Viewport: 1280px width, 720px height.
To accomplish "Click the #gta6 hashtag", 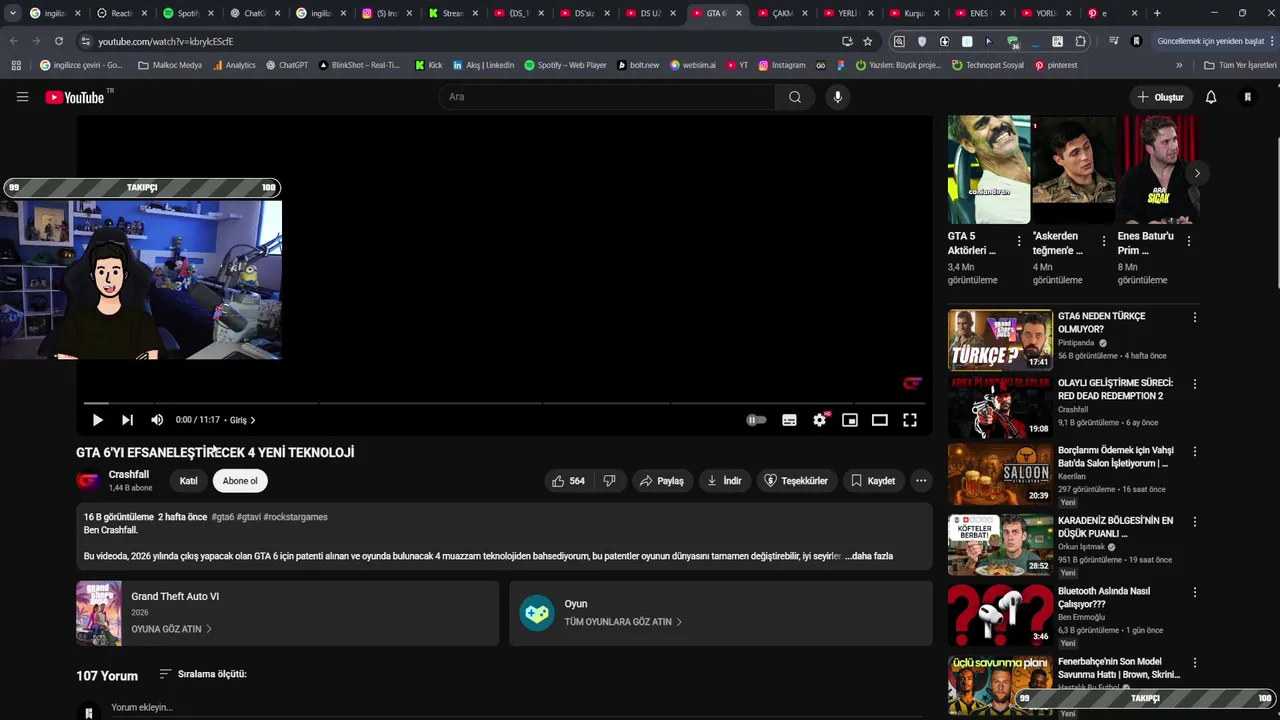I will tap(223, 517).
